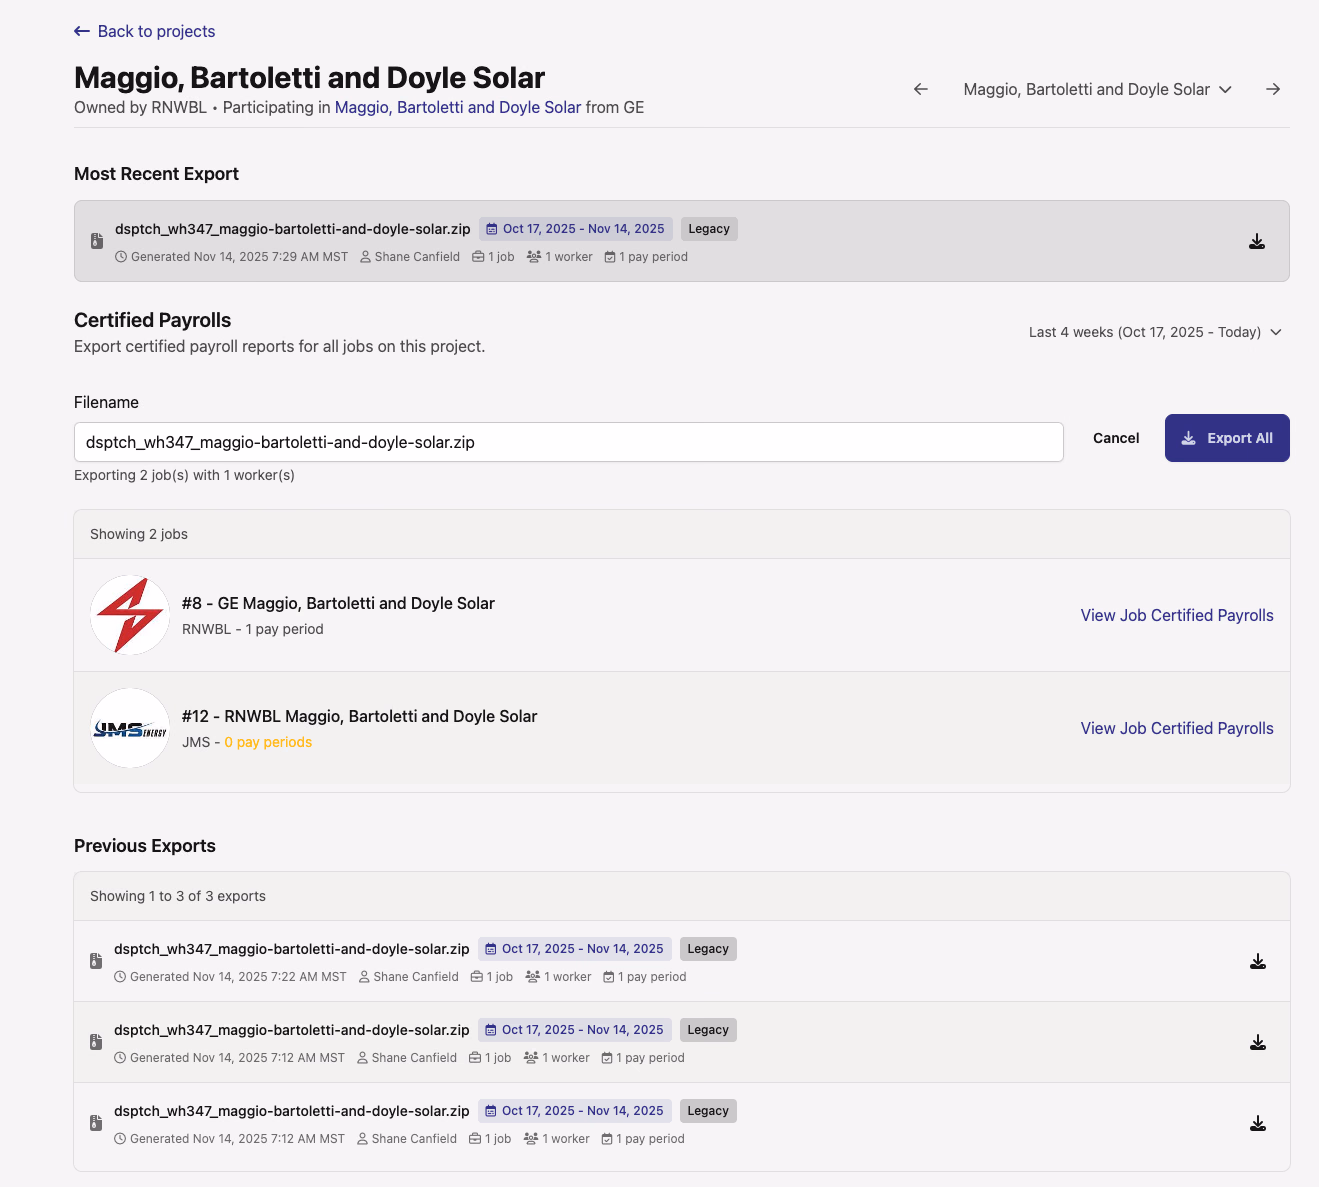Cancel the export
The image size is (1319, 1187).
click(1116, 438)
